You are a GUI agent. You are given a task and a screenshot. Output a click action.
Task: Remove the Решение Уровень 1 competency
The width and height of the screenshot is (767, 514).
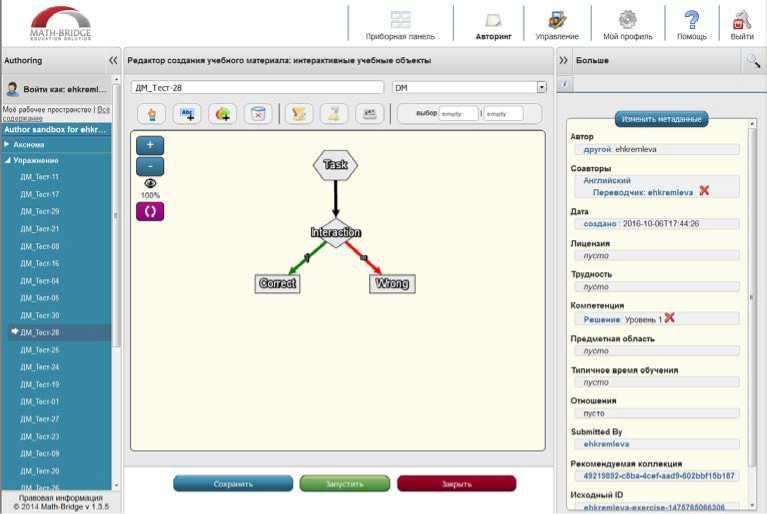(x=670, y=317)
